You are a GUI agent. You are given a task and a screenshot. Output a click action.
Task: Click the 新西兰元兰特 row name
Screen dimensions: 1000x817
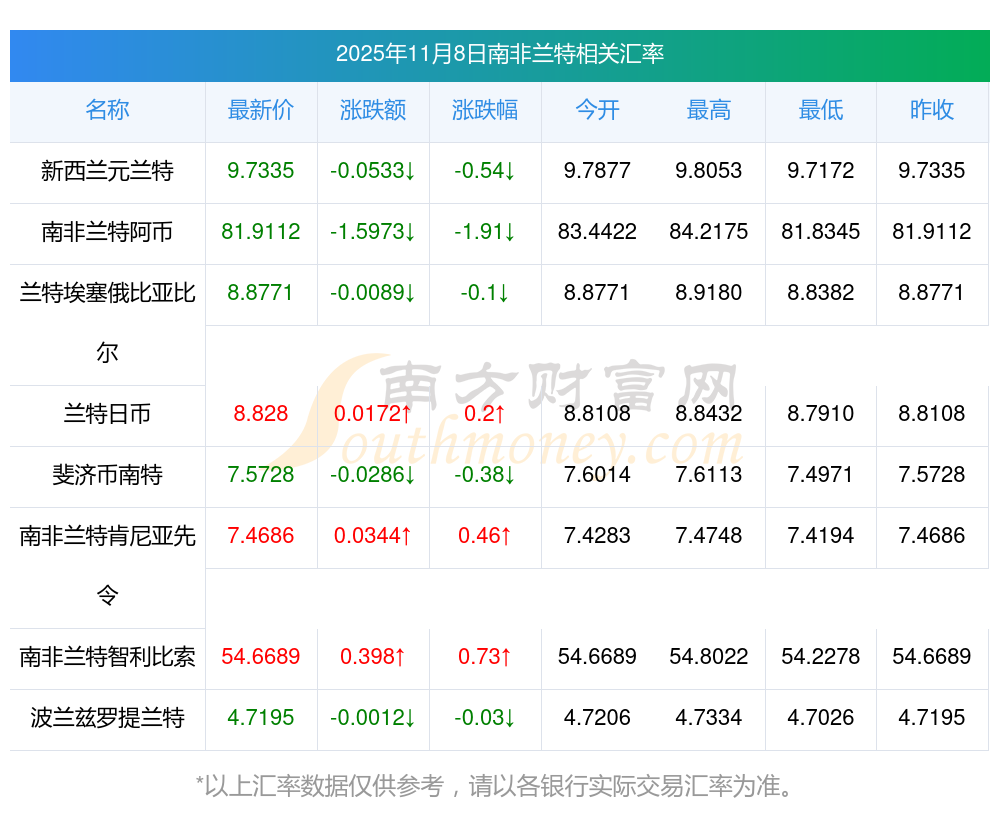coord(107,171)
